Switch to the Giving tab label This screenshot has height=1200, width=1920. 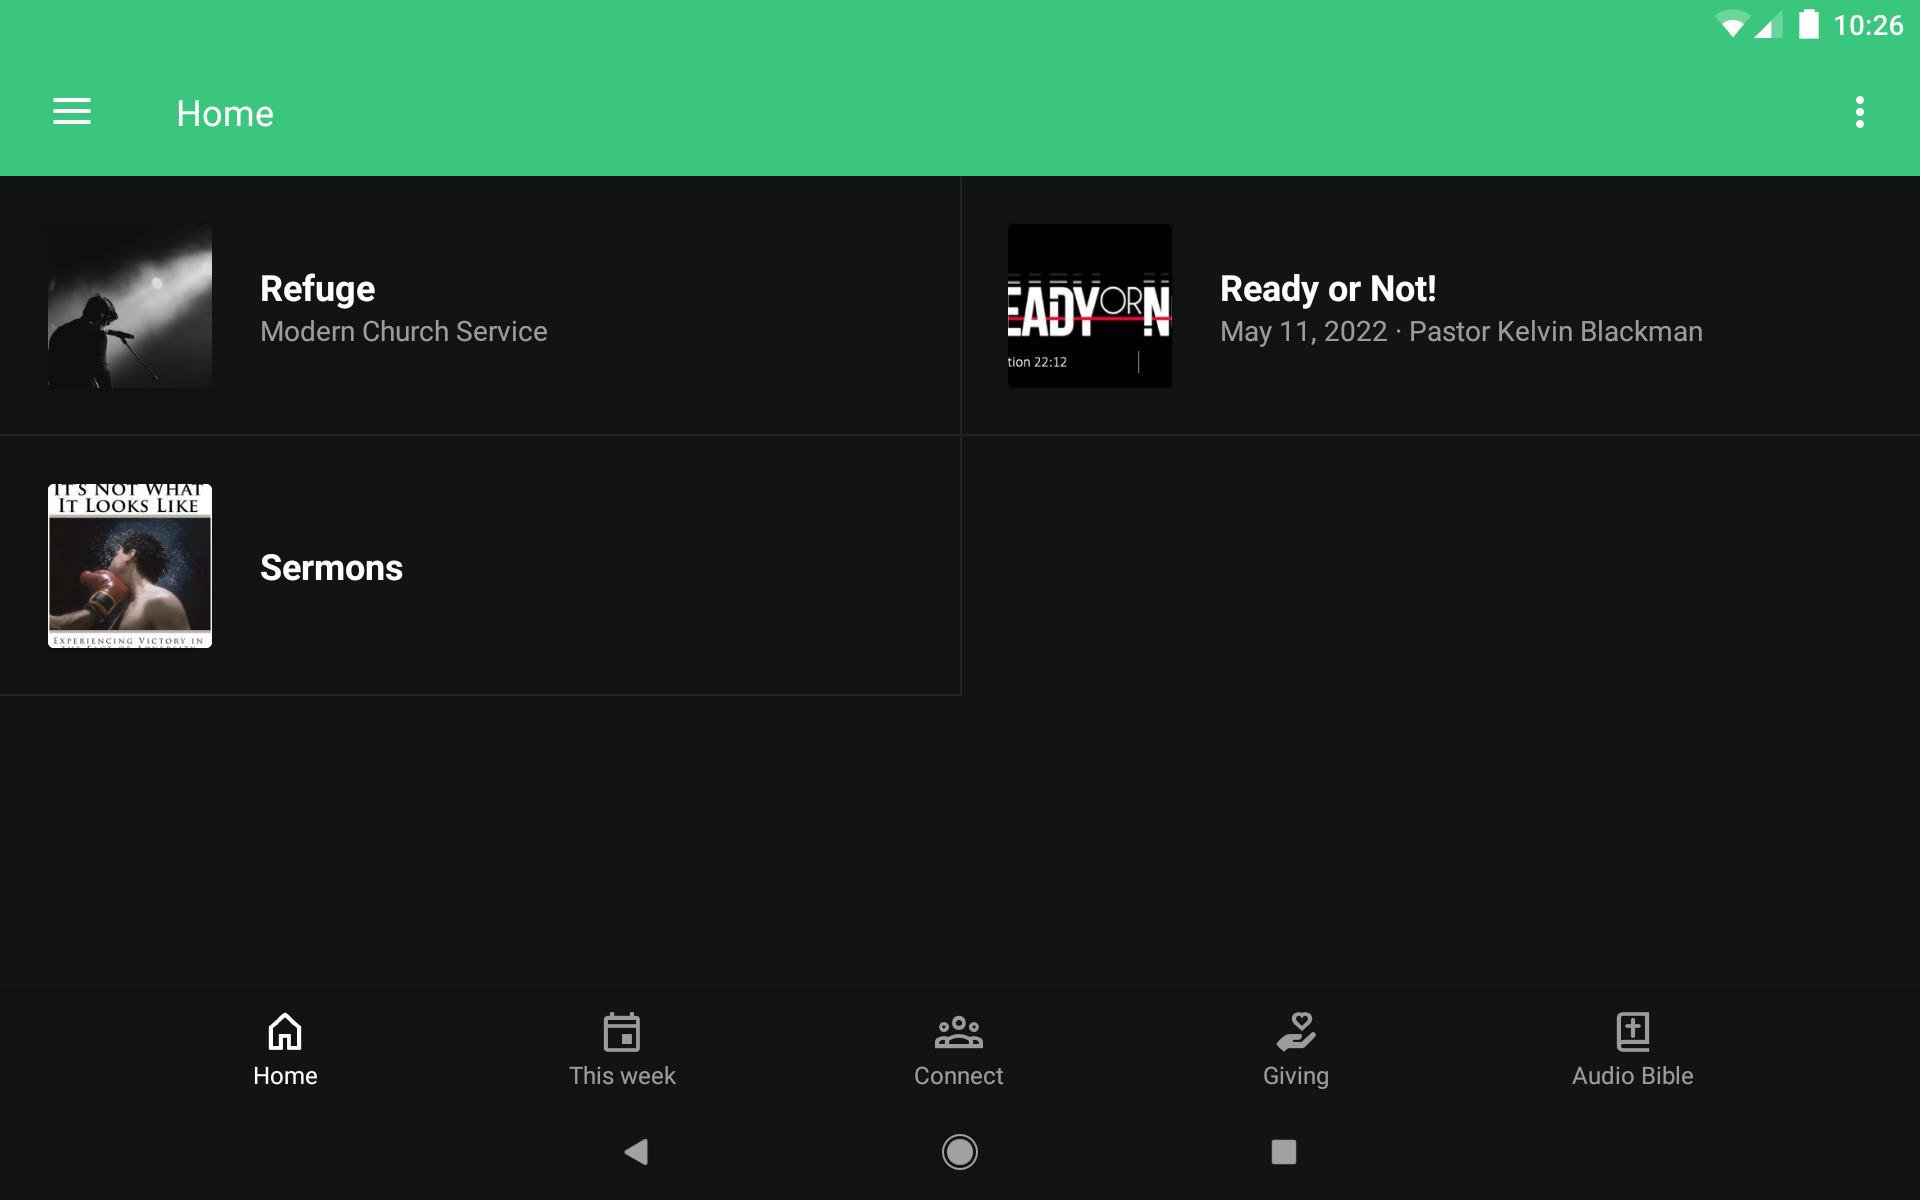(x=1296, y=1076)
